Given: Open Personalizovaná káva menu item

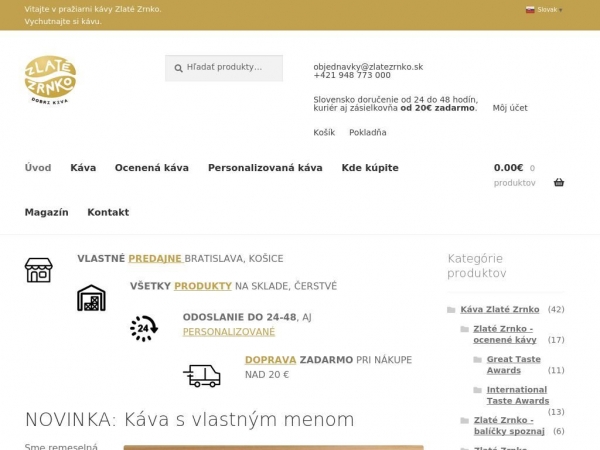Looking at the screenshot, I should tap(265, 168).
